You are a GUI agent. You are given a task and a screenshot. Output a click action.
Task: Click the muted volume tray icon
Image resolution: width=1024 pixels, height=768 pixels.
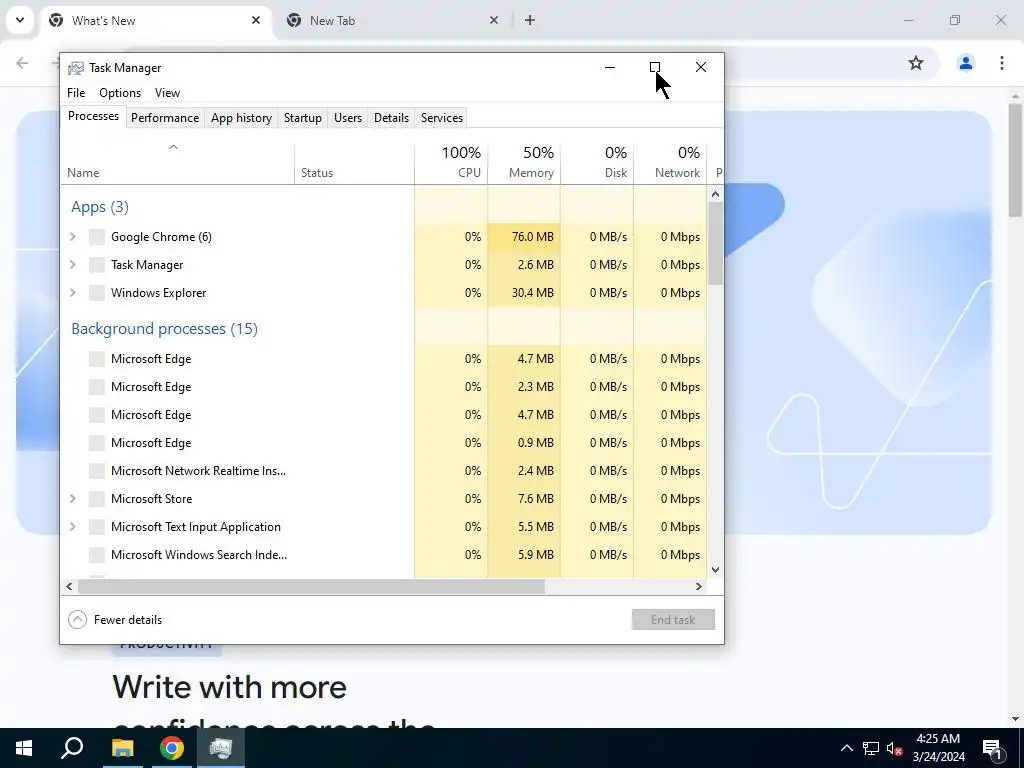[895, 748]
